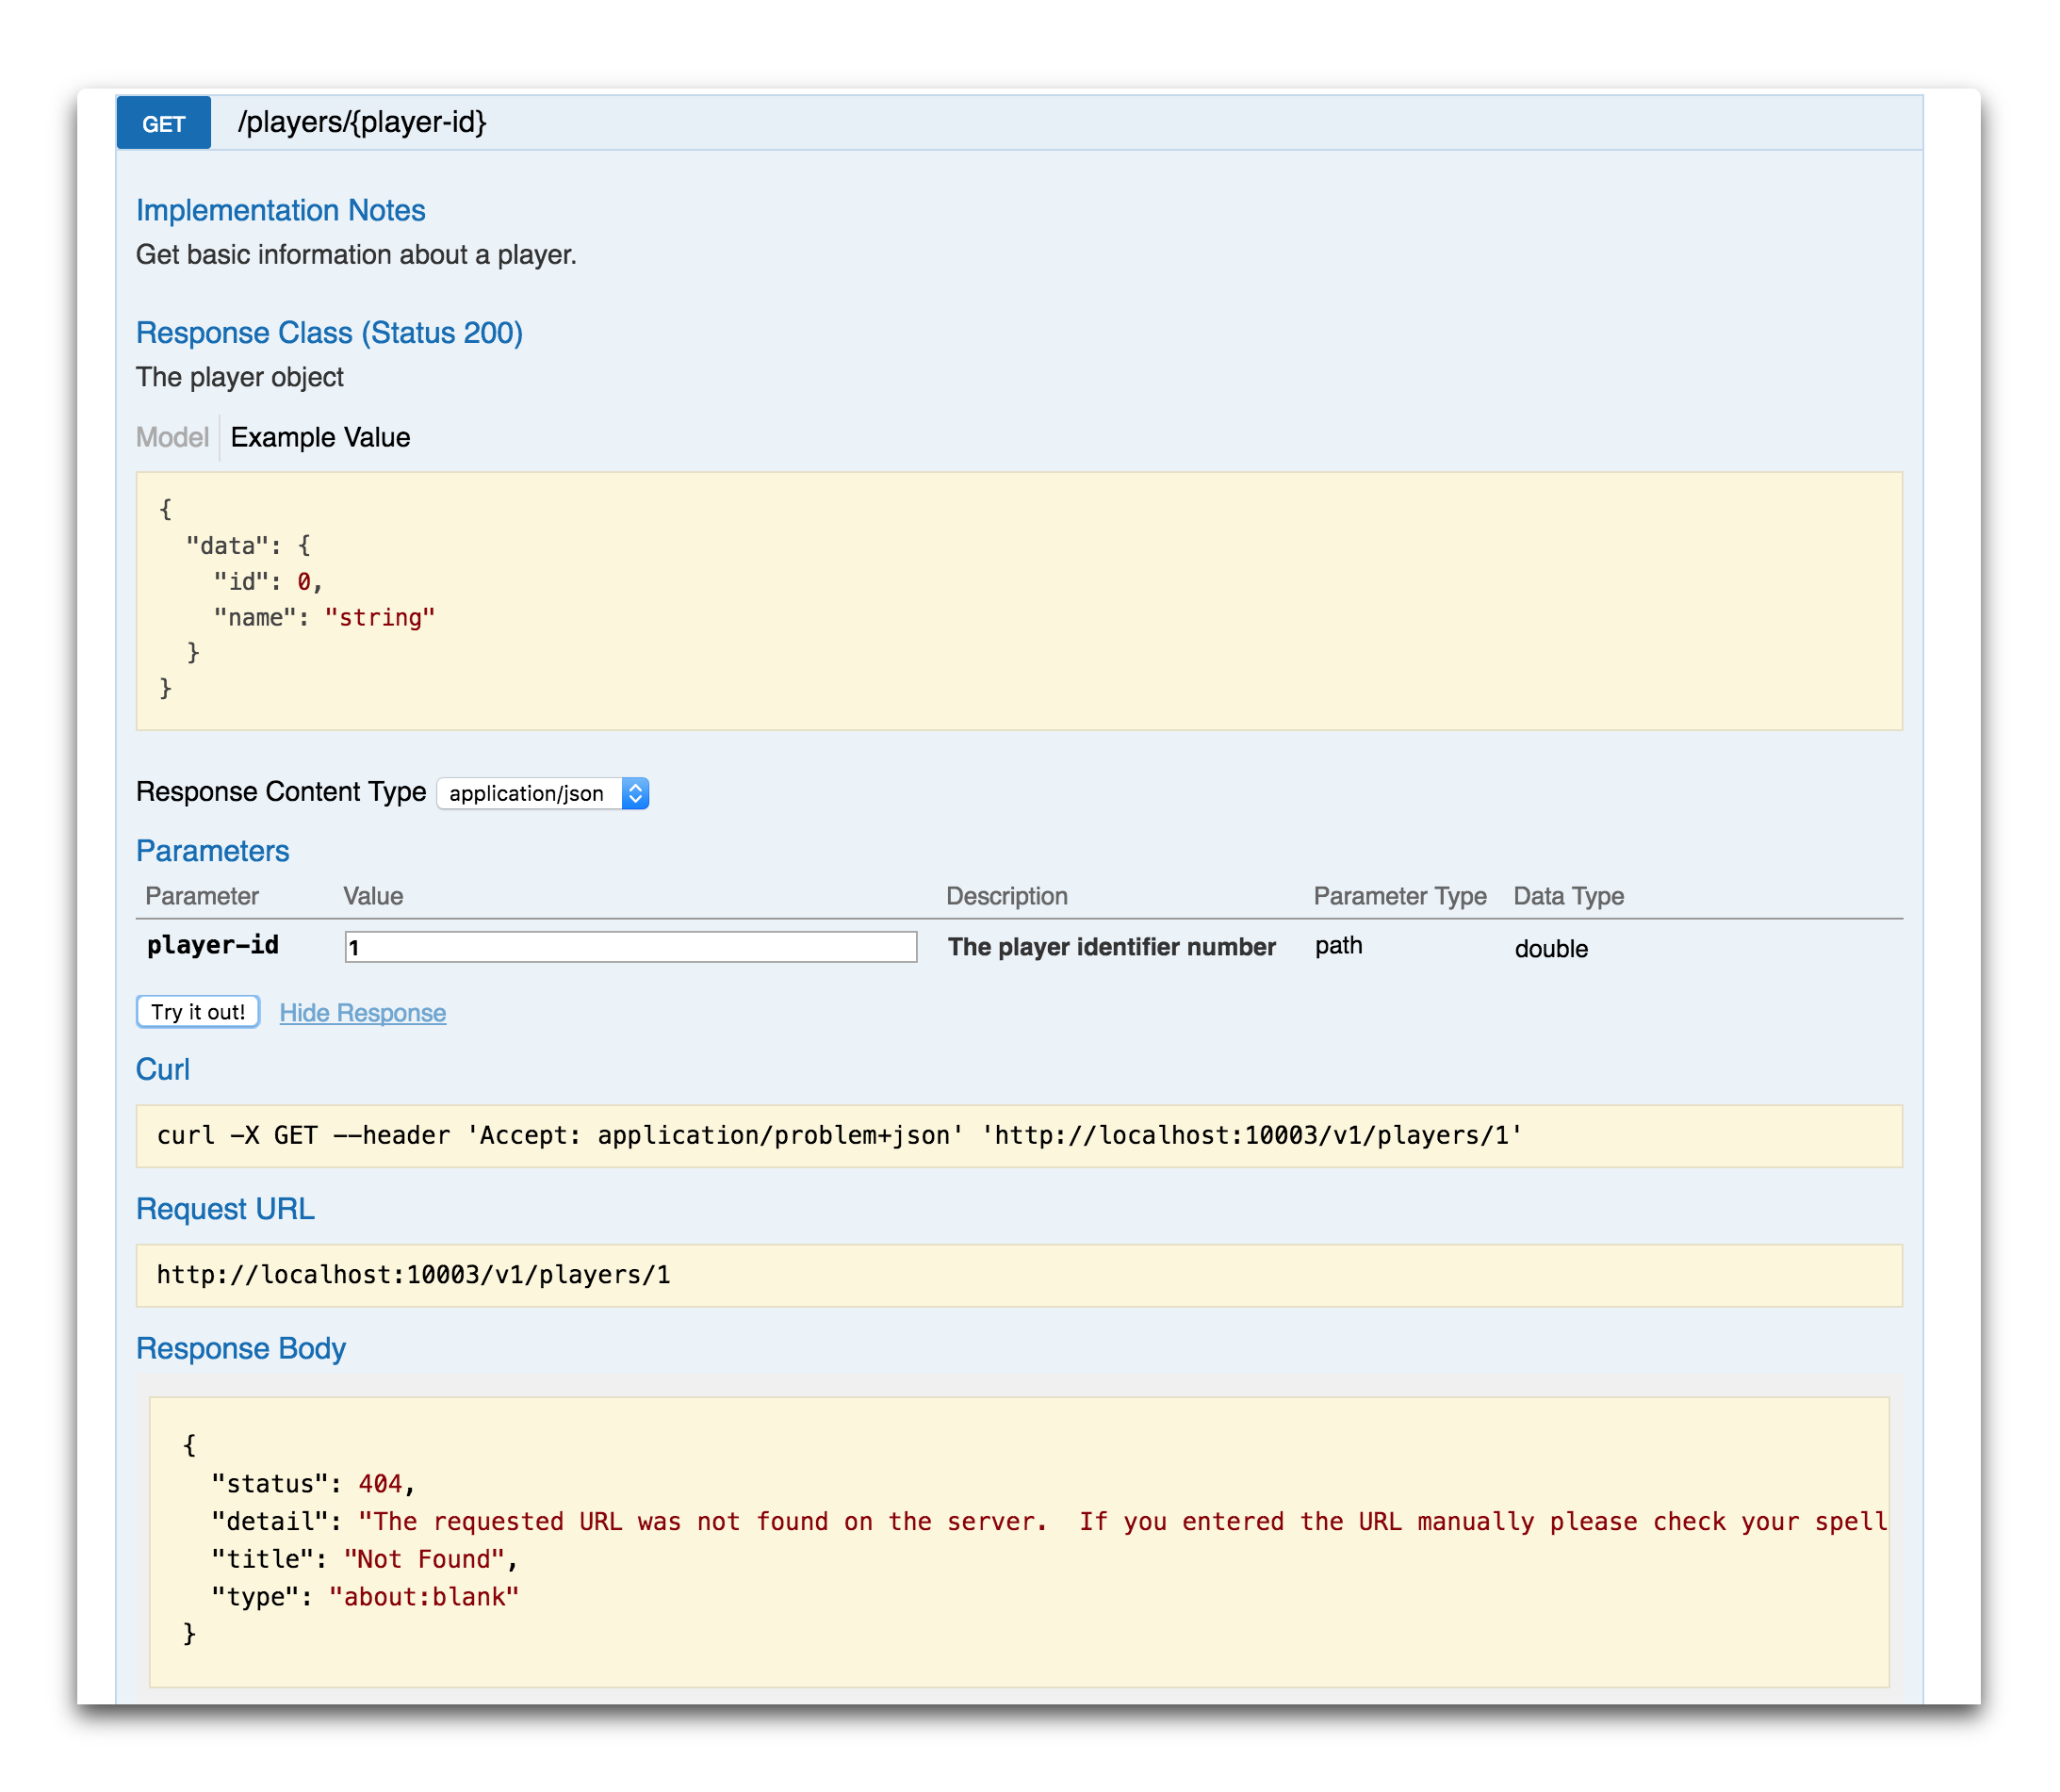Select the Example Value tab

320,437
